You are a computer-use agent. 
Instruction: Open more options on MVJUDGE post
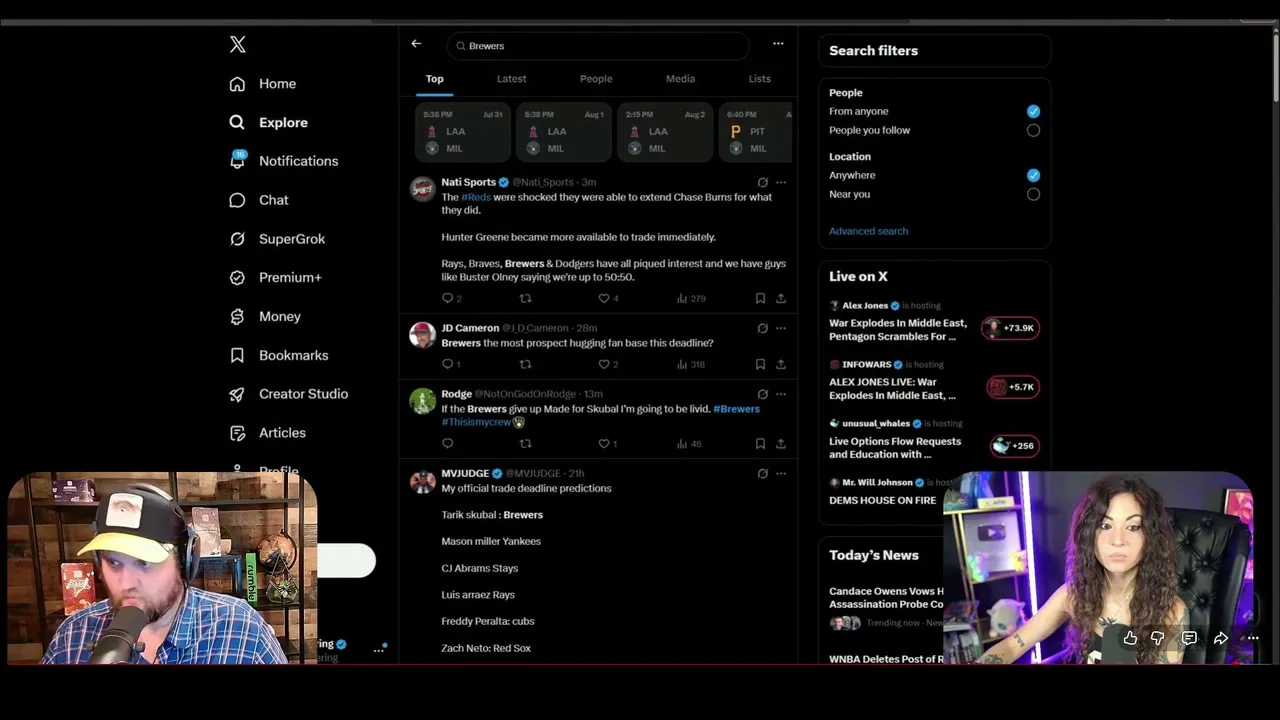click(781, 473)
